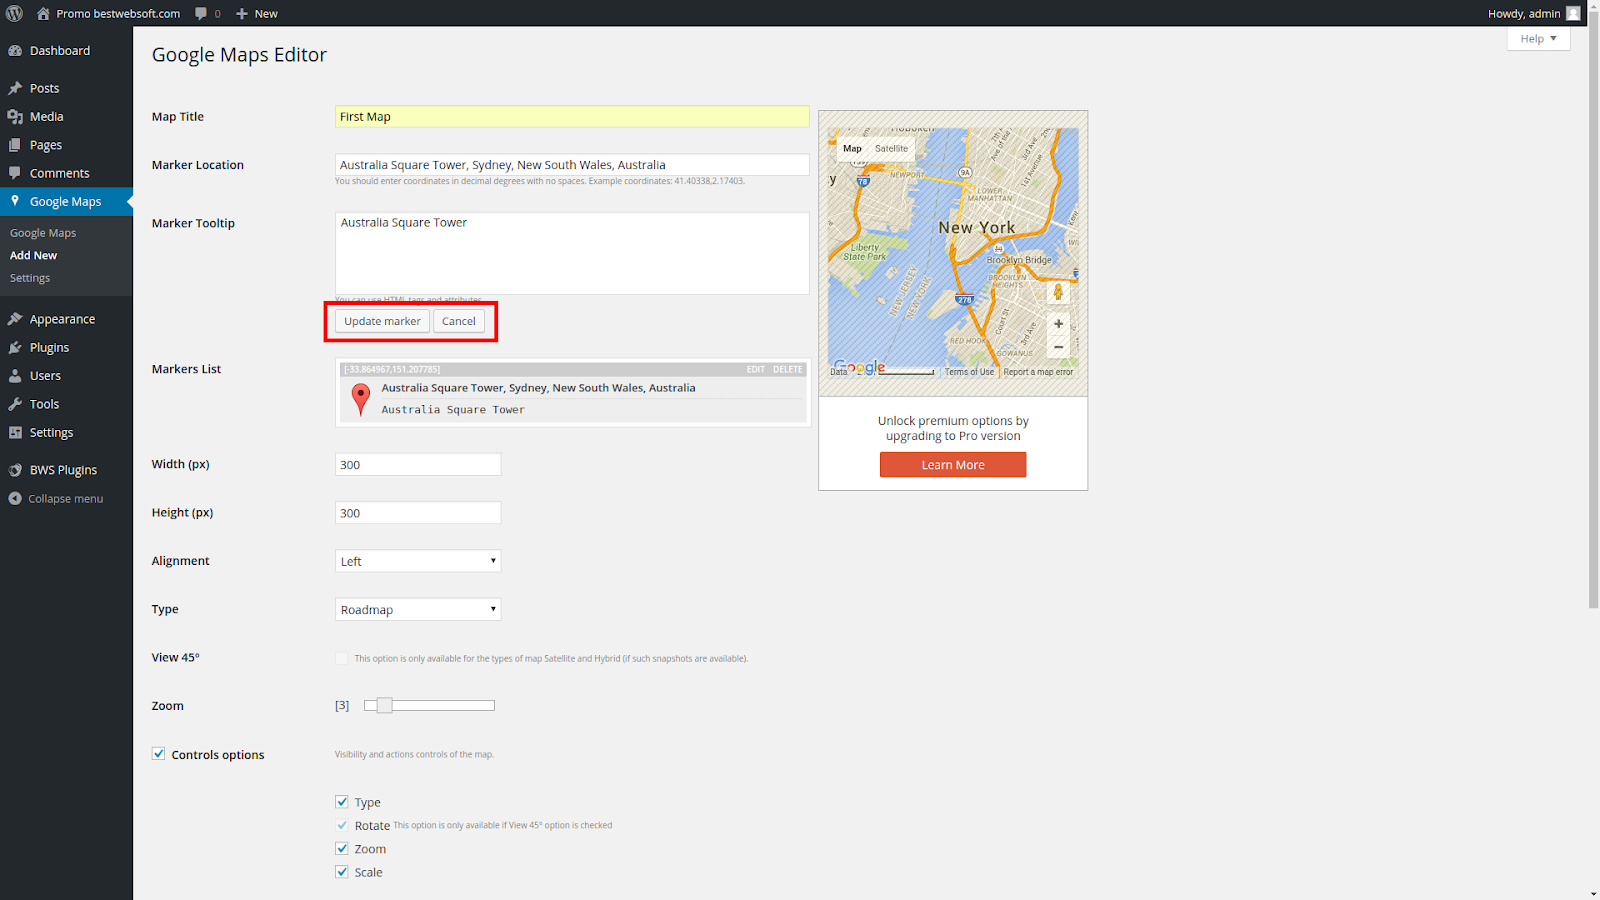Click the Posts pushpin icon
Viewport: 1600px width, 900px height.
click(x=15, y=88)
